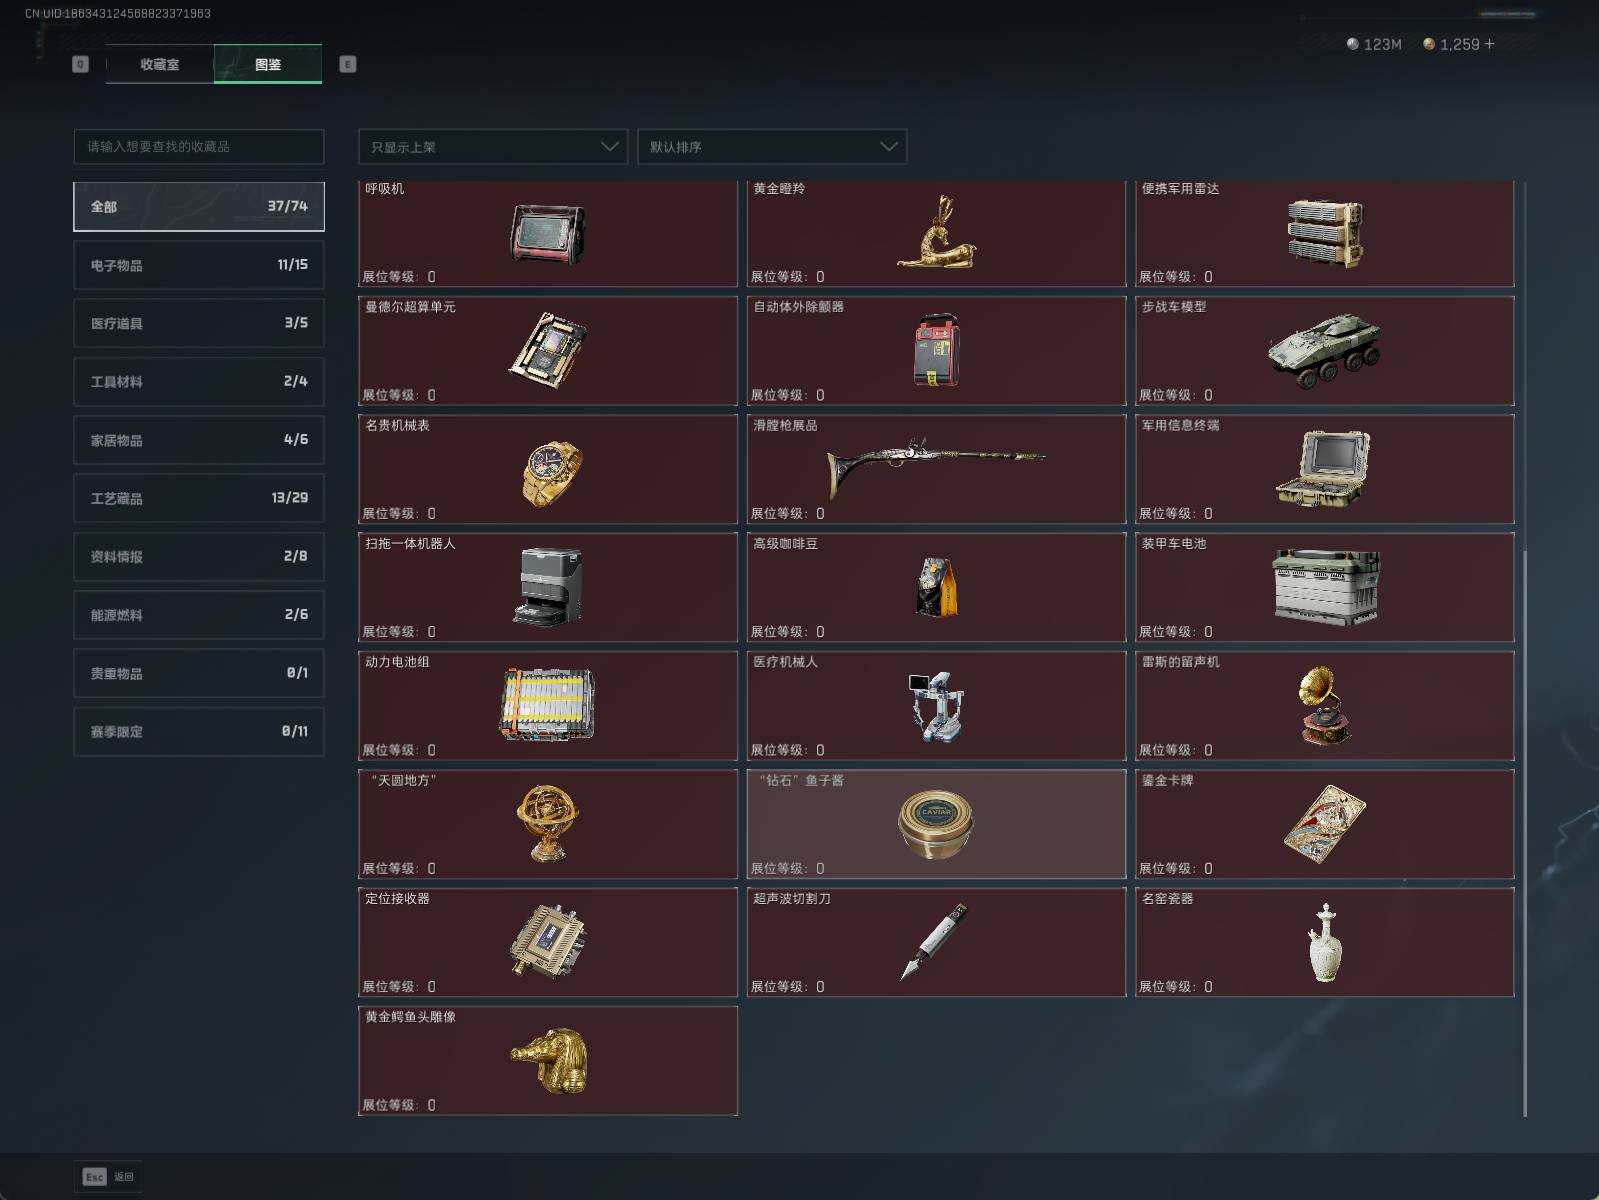Select the golden armillary sphere icon

548,823
